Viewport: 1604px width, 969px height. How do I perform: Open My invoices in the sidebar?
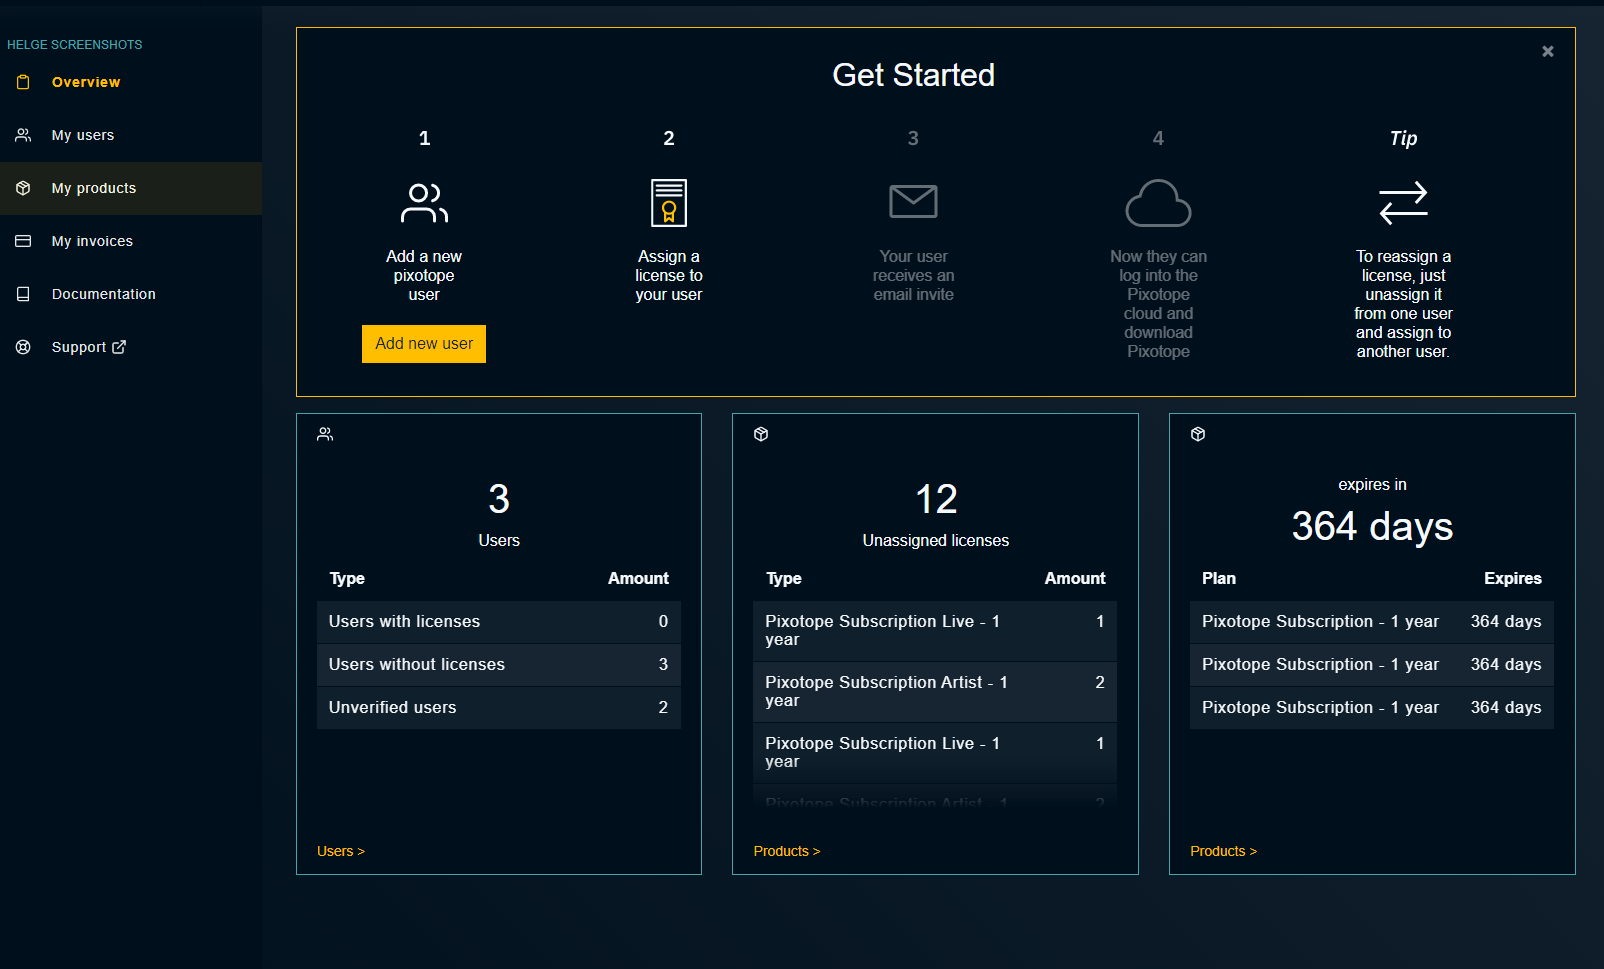tap(92, 241)
